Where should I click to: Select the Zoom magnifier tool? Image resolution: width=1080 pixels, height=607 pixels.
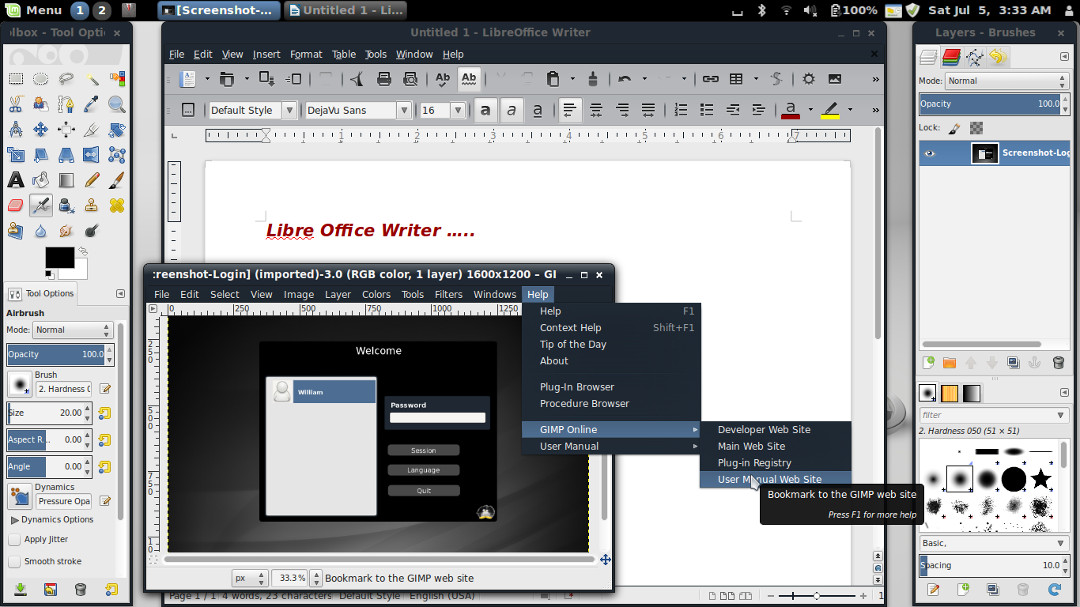pos(116,104)
